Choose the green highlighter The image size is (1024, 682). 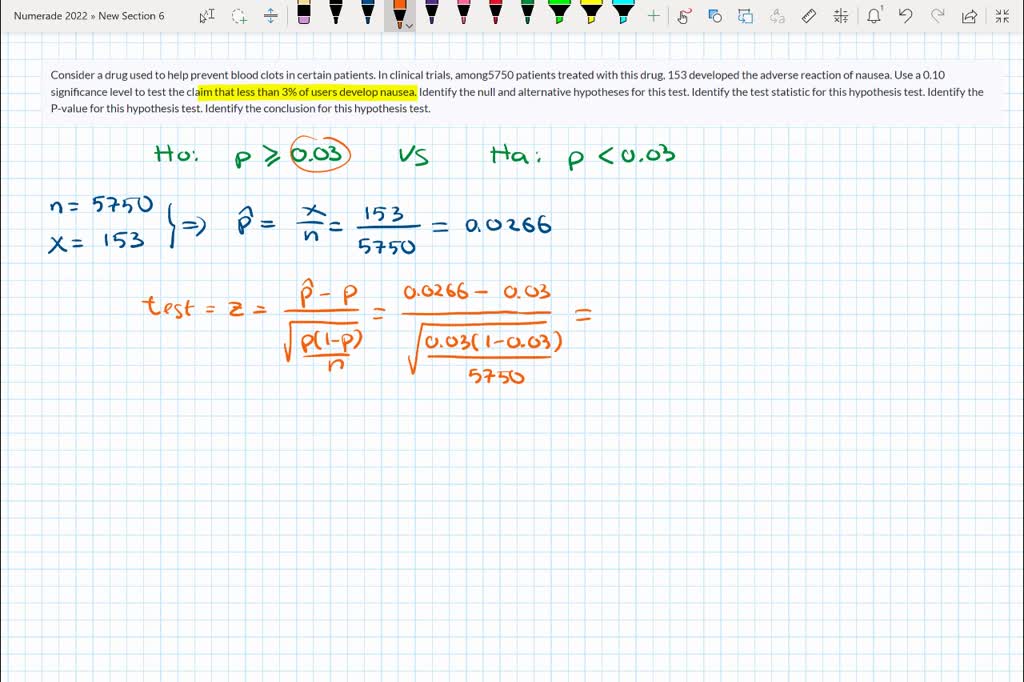[560, 13]
